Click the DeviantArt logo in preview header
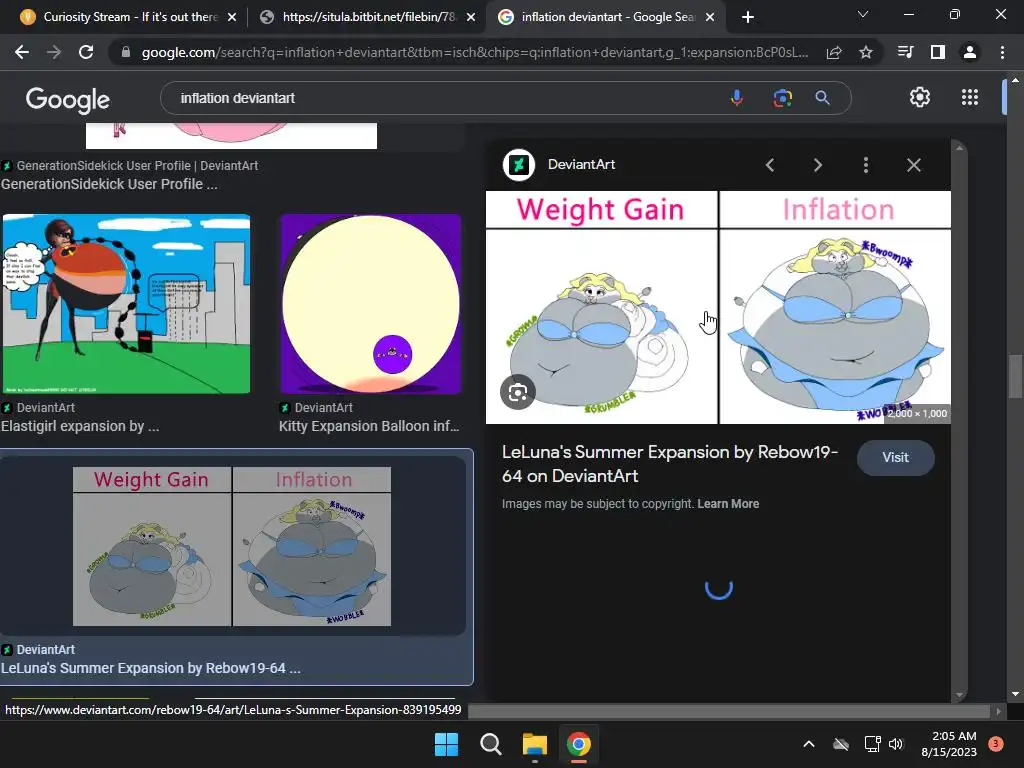 point(519,165)
